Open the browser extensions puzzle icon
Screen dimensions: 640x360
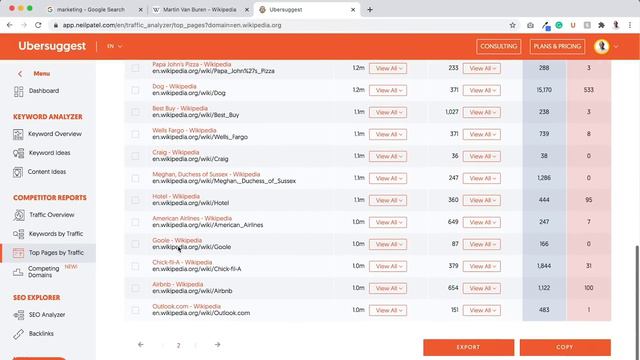[x=601, y=25]
